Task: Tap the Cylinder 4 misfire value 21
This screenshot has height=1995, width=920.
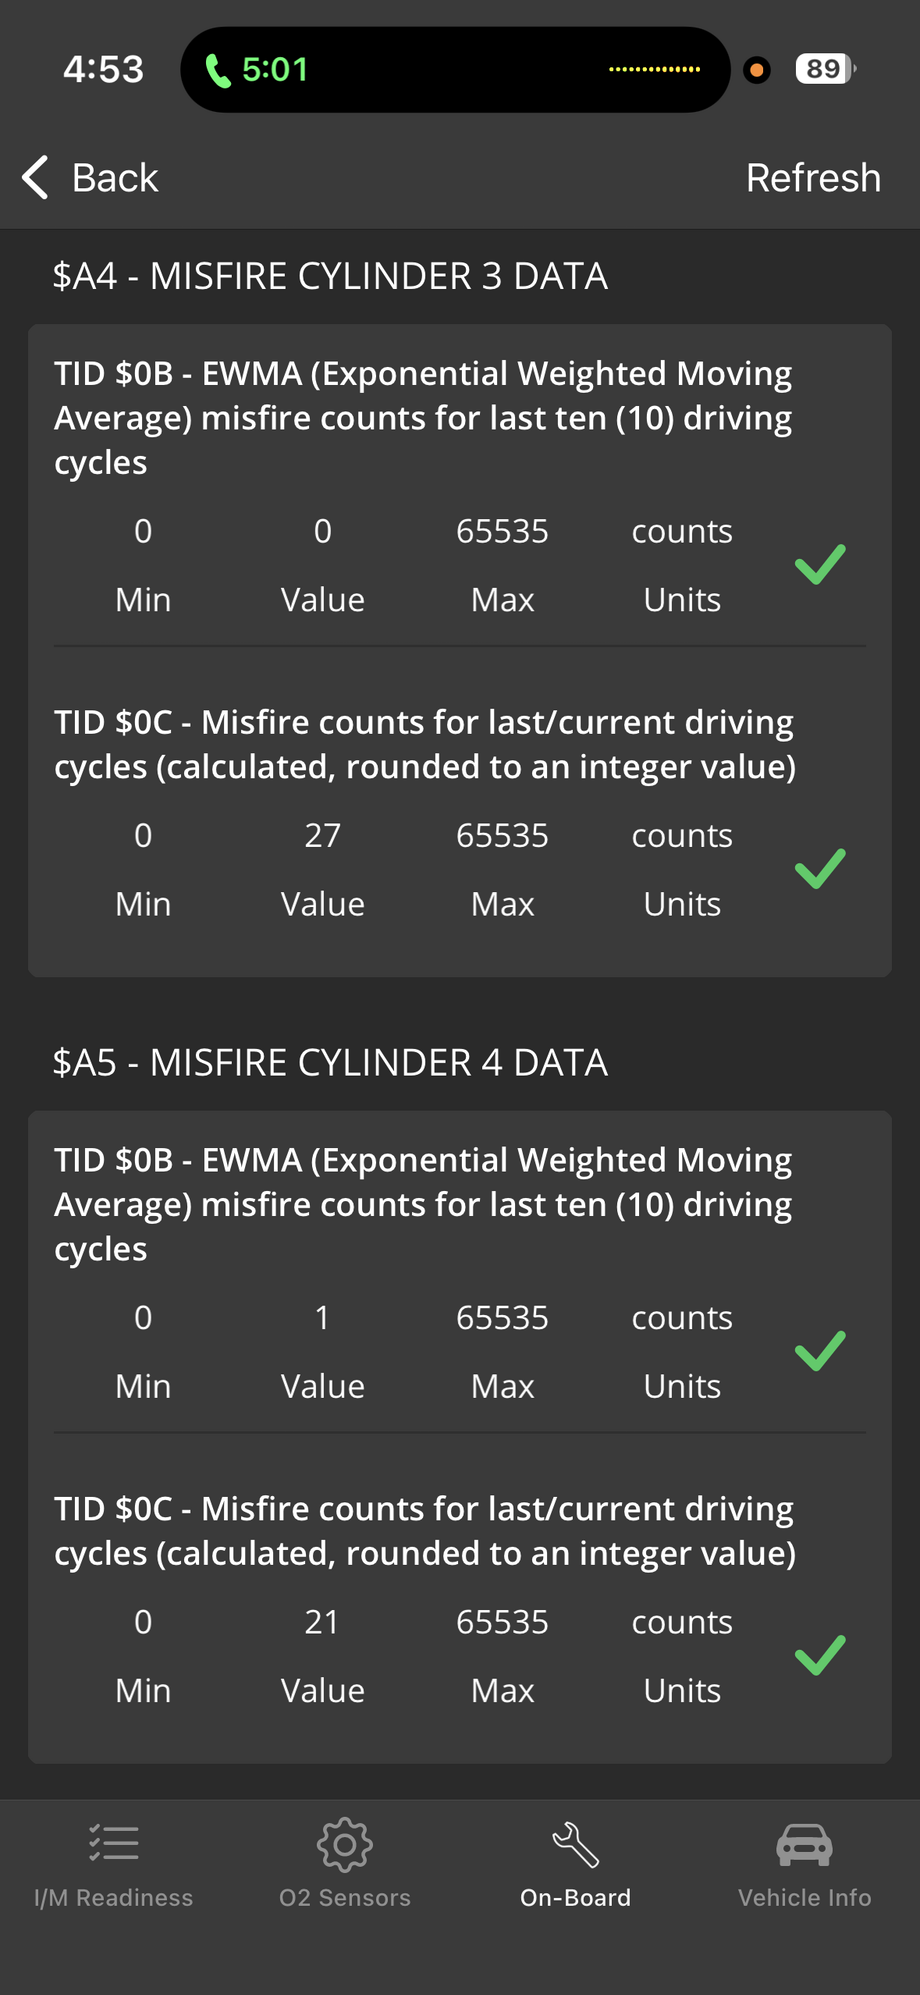Action: (x=322, y=1622)
